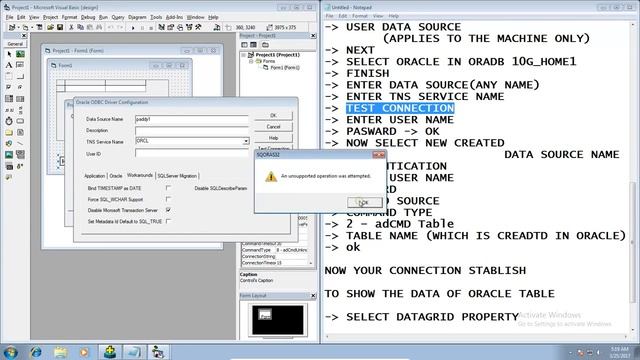Open Windows Explorer folder on taskbar
The width and height of the screenshot is (640, 360).
60,352
